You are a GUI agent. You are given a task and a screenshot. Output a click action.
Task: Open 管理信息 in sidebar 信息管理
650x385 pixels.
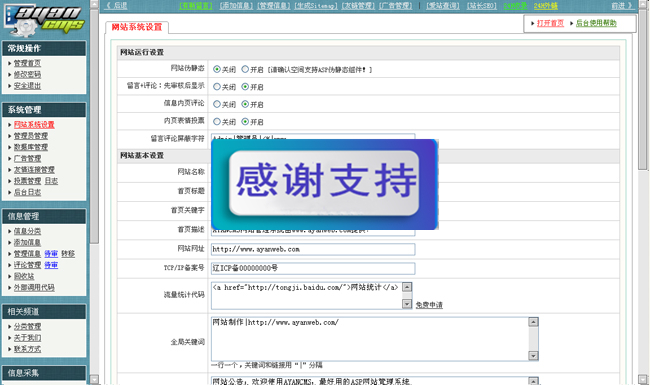click(x=27, y=253)
